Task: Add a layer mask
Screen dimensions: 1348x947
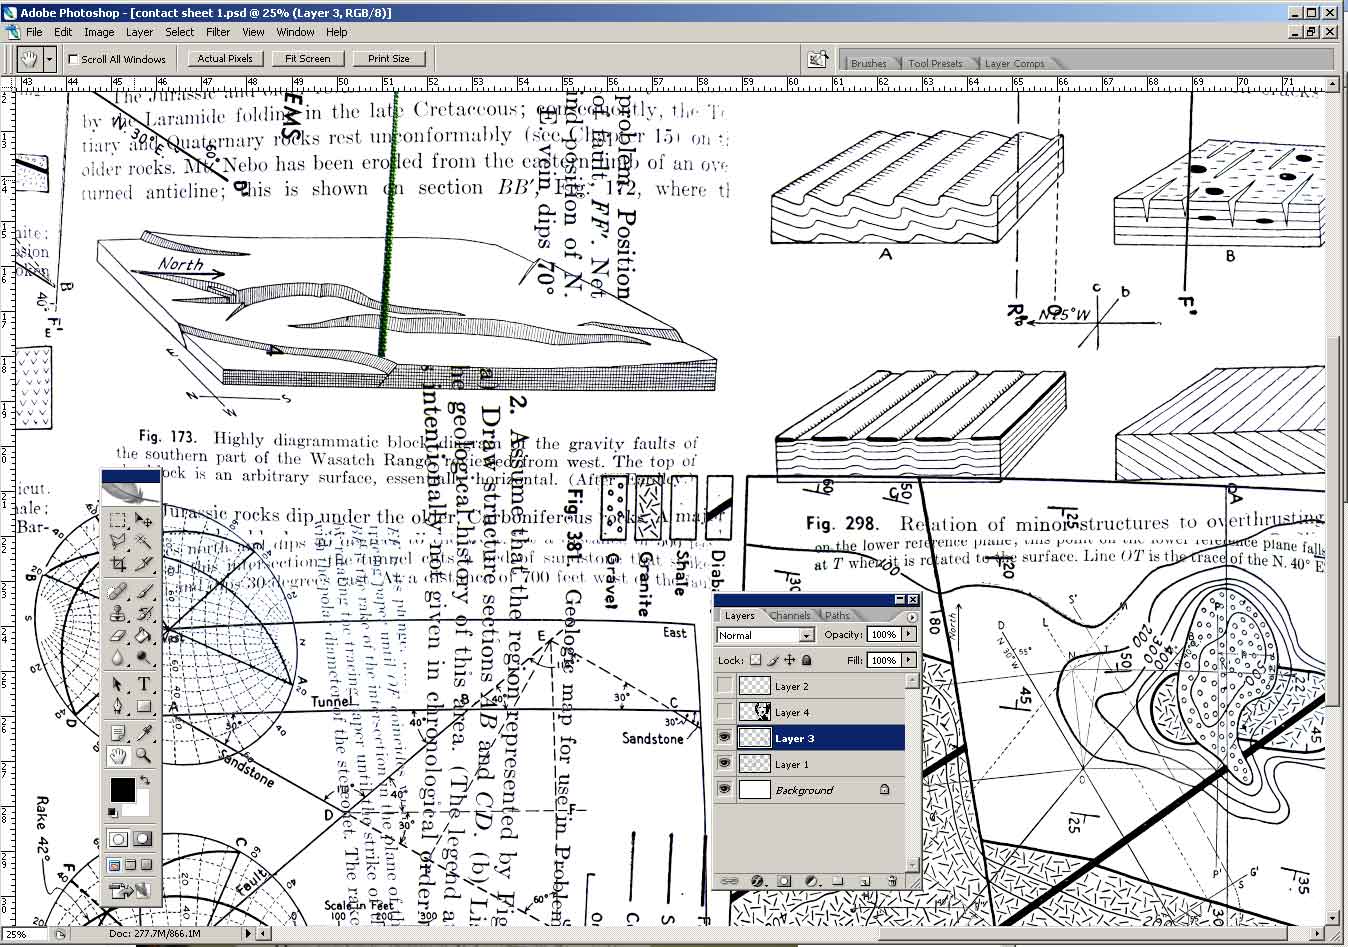Action: point(784,881)
